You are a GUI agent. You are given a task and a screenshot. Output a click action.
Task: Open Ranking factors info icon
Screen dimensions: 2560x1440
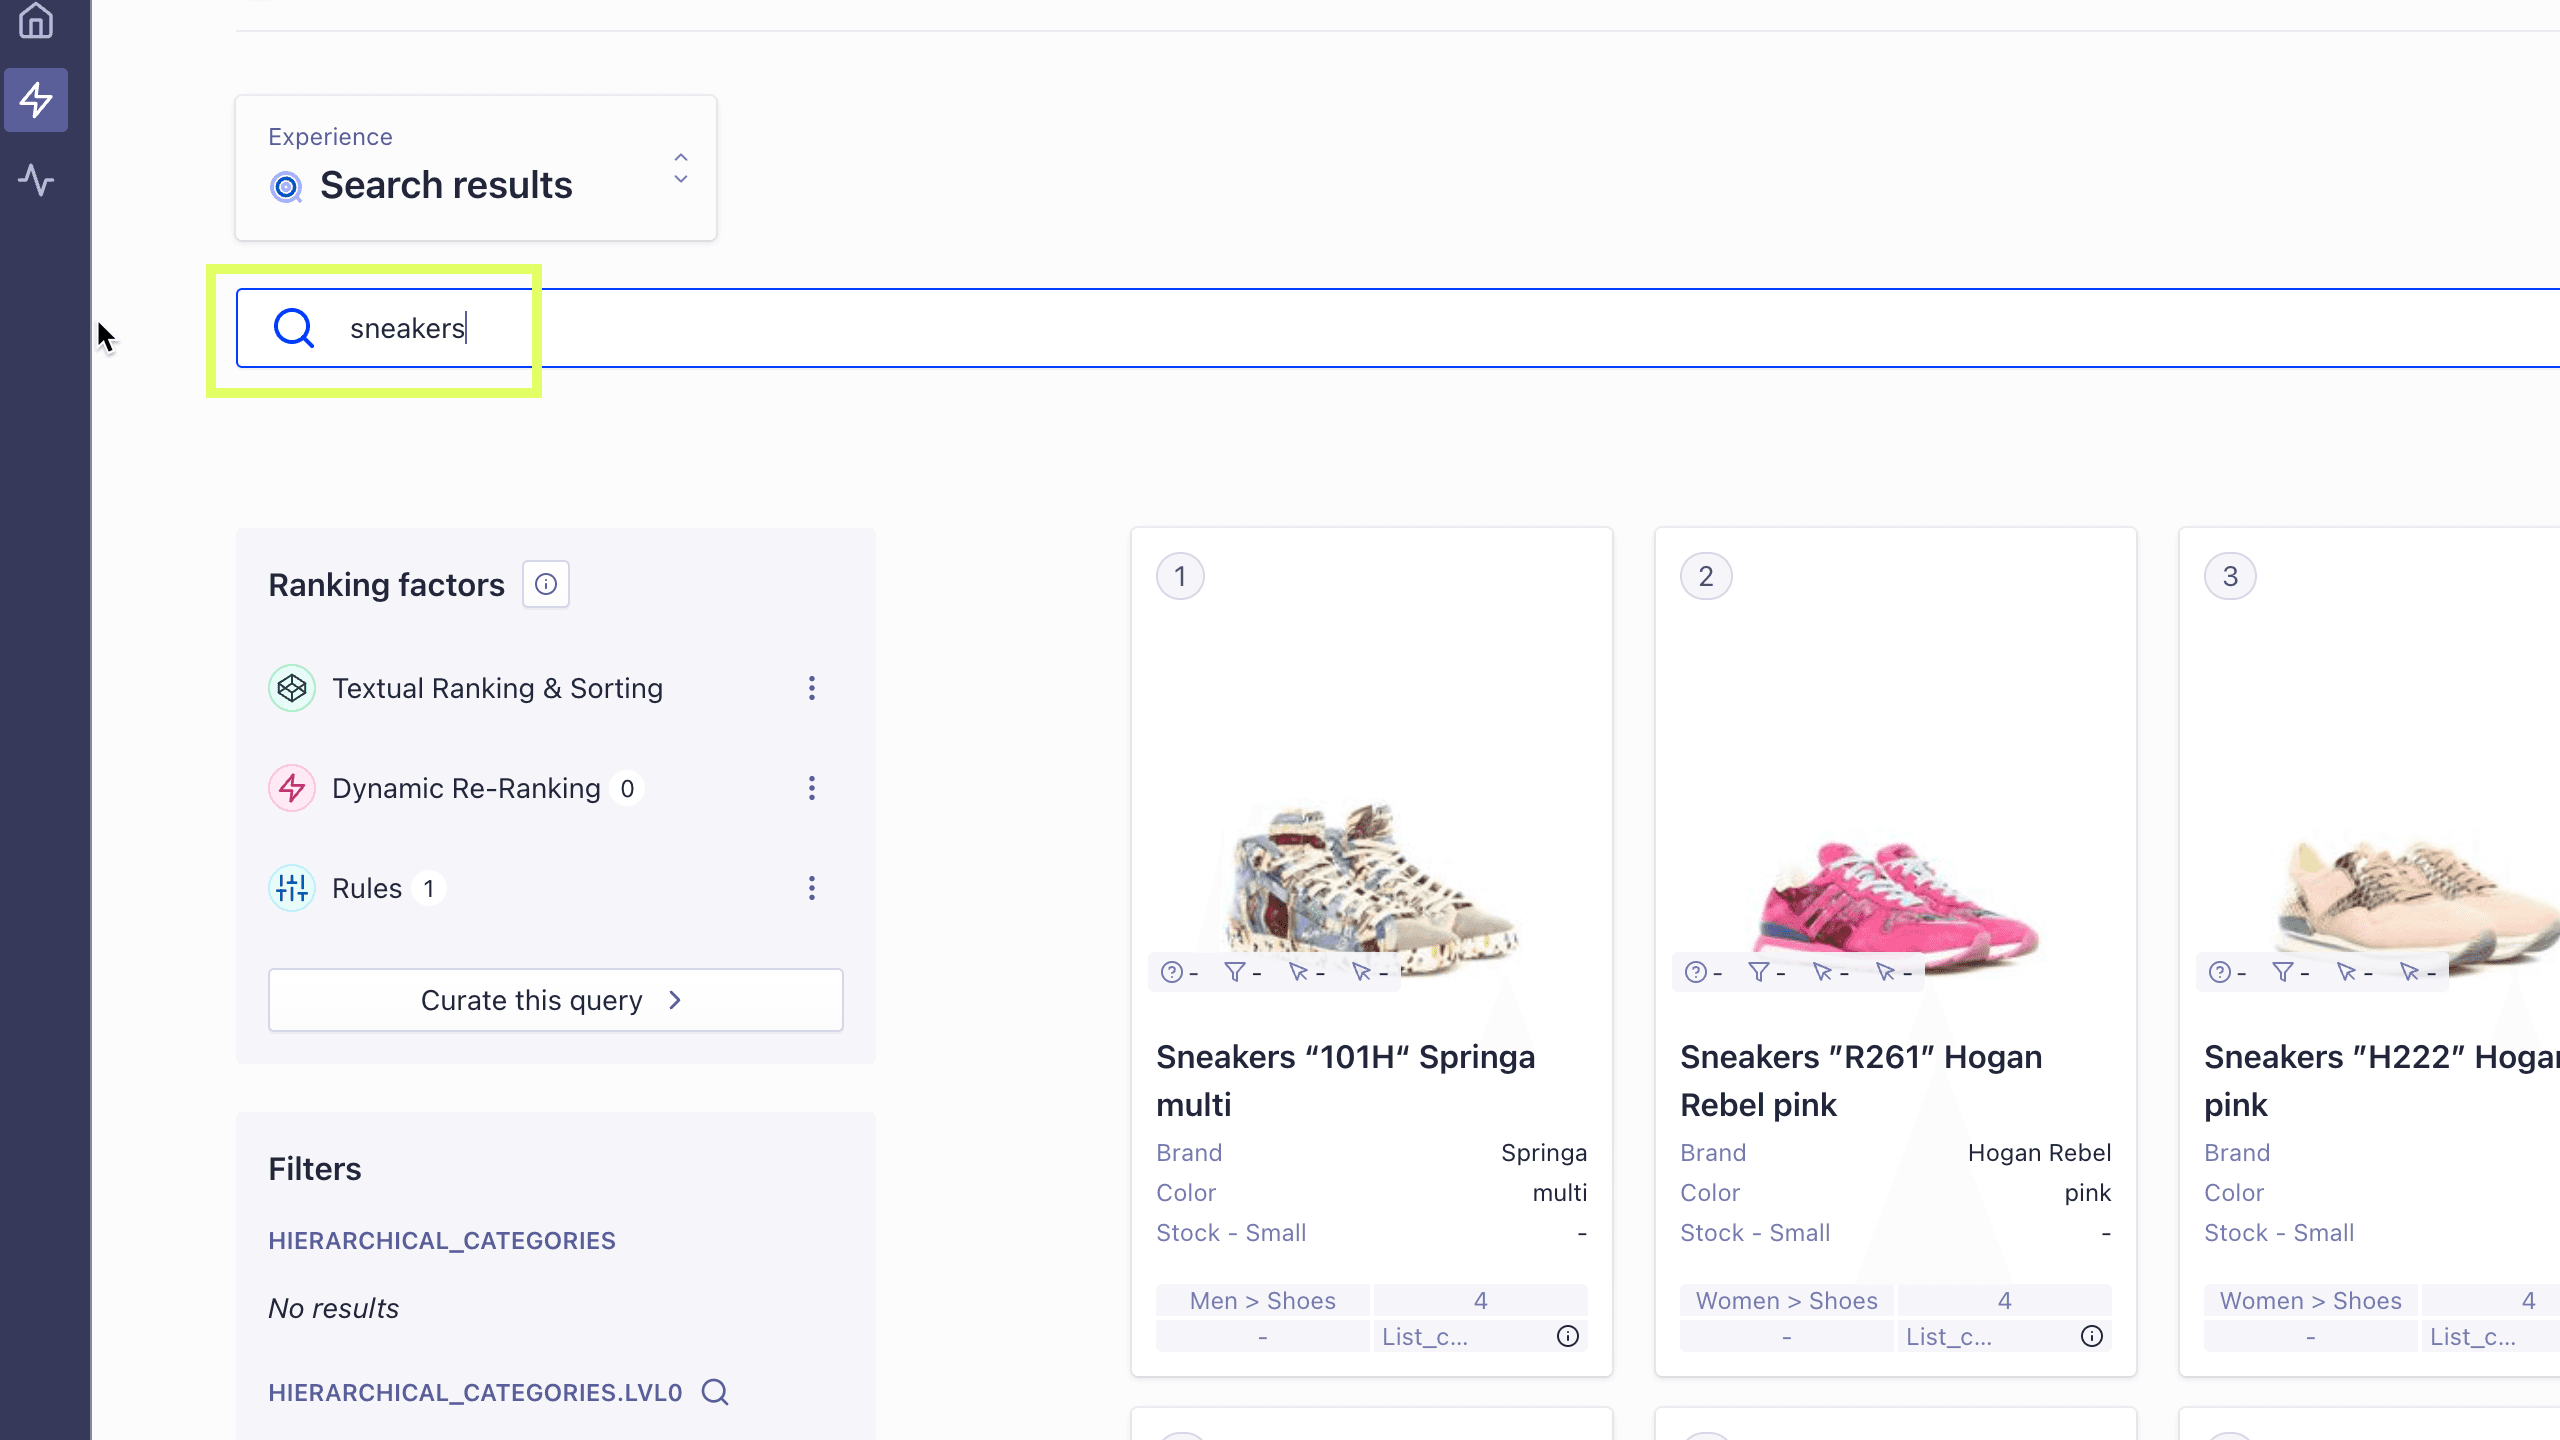pyautogui.click(x=546, y=584)
